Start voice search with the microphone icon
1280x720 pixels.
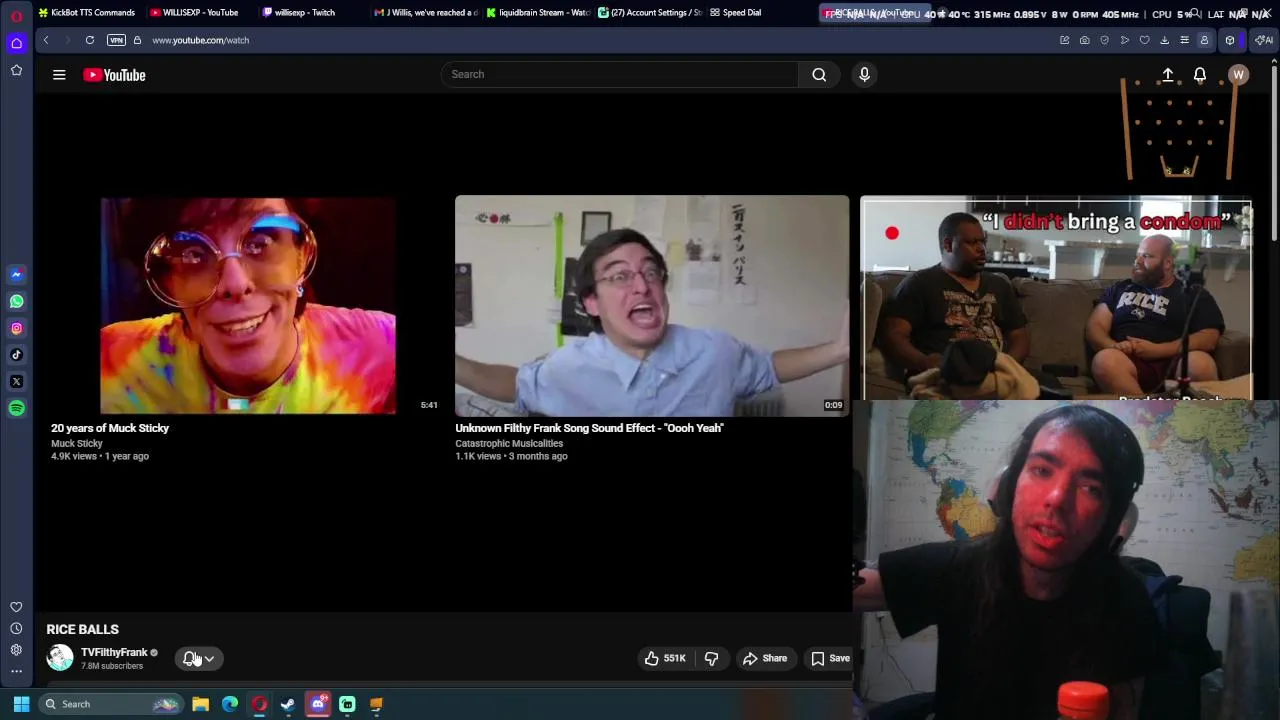[864, 74]
